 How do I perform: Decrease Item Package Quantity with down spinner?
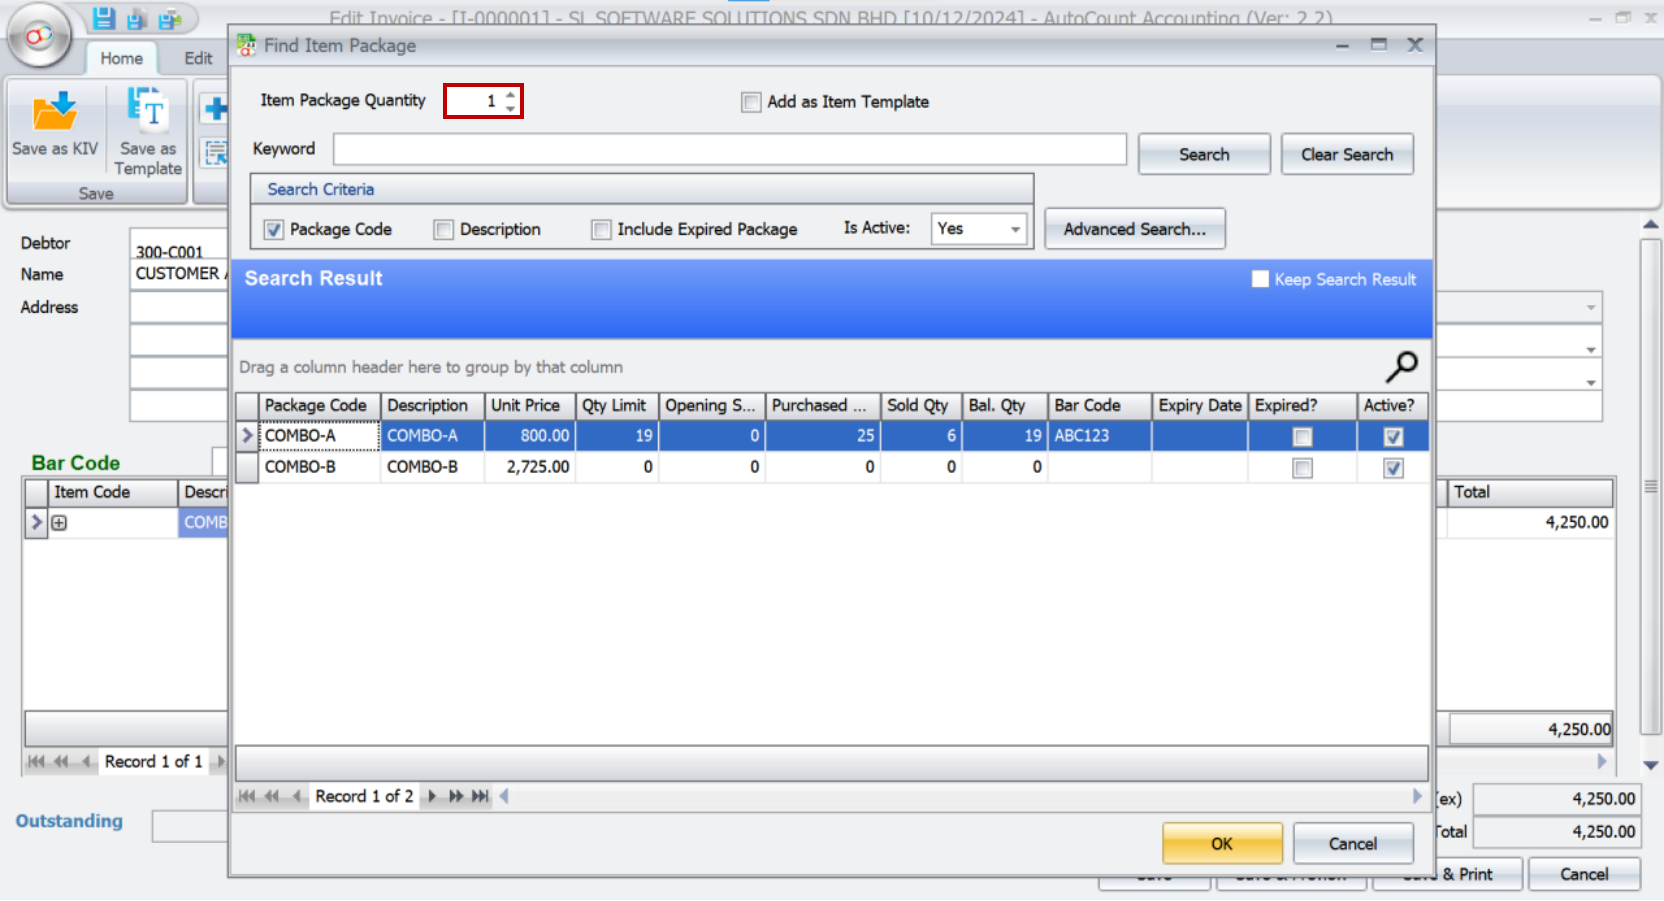pos(511,107)
